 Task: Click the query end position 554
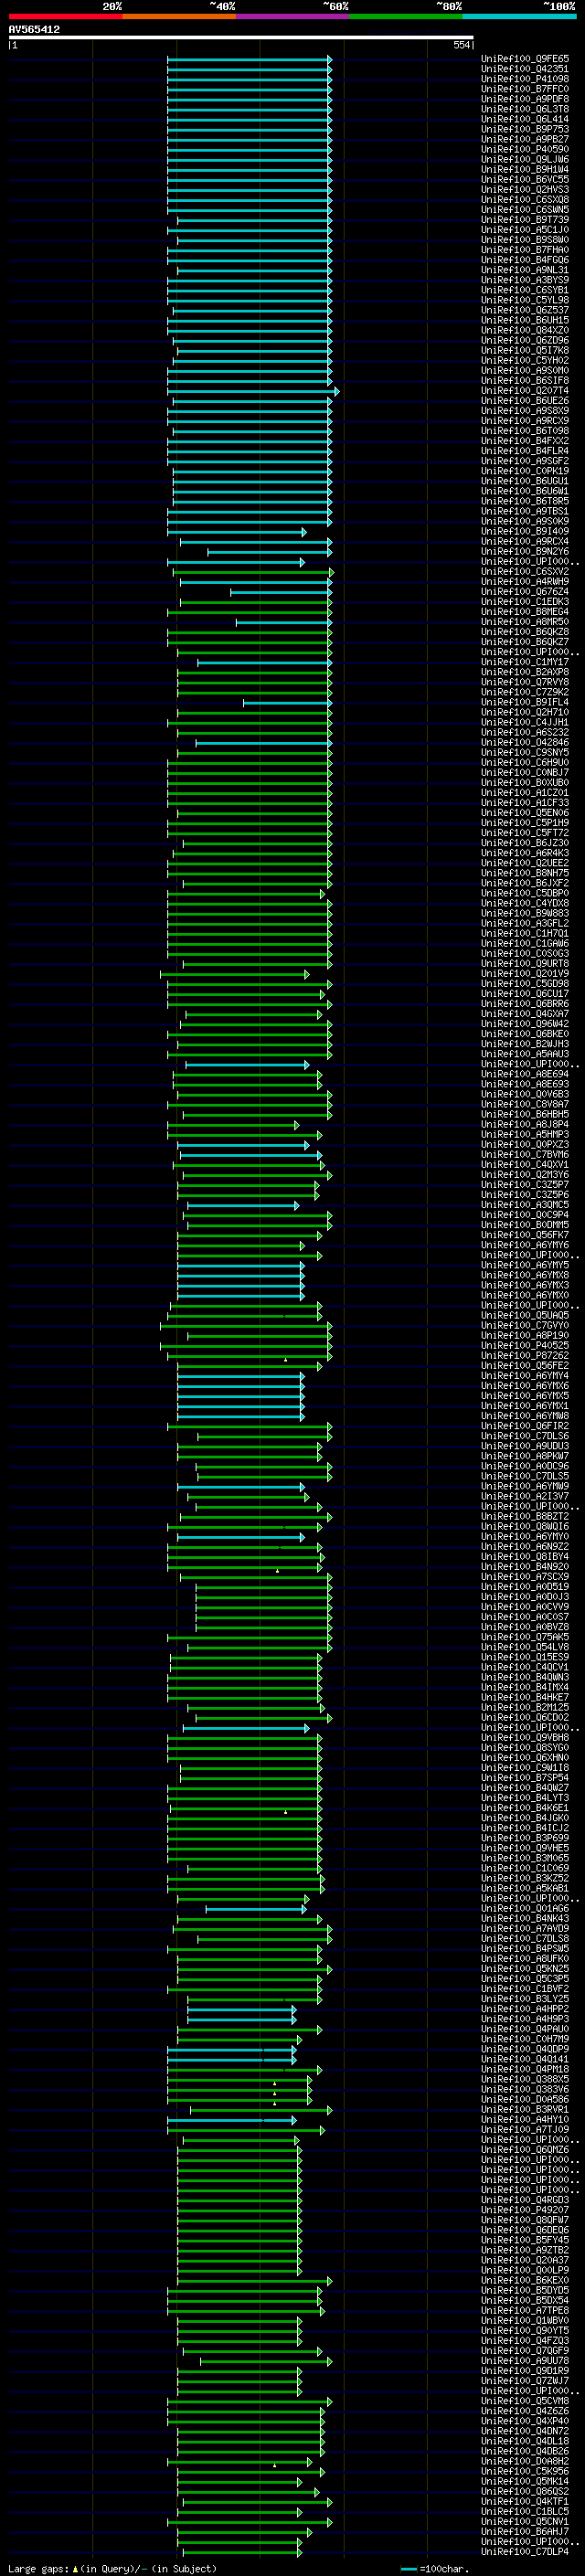461,45
